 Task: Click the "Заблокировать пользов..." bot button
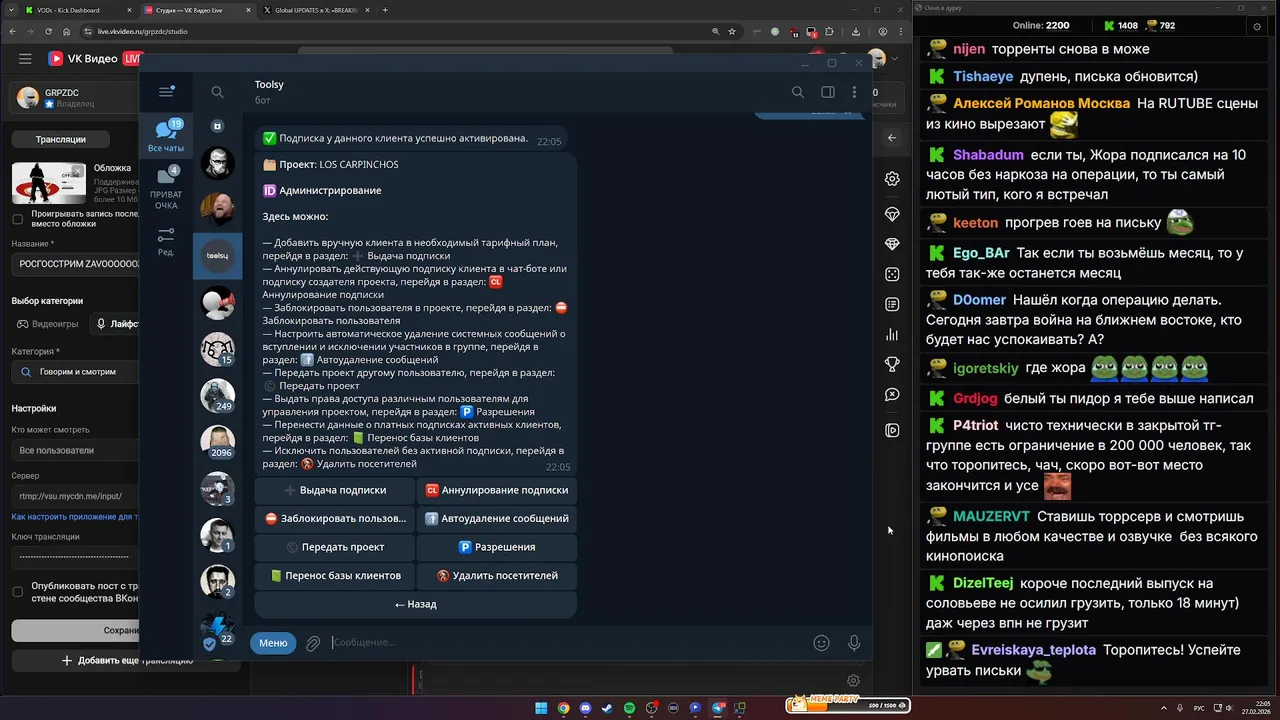(x=335, y=518)
